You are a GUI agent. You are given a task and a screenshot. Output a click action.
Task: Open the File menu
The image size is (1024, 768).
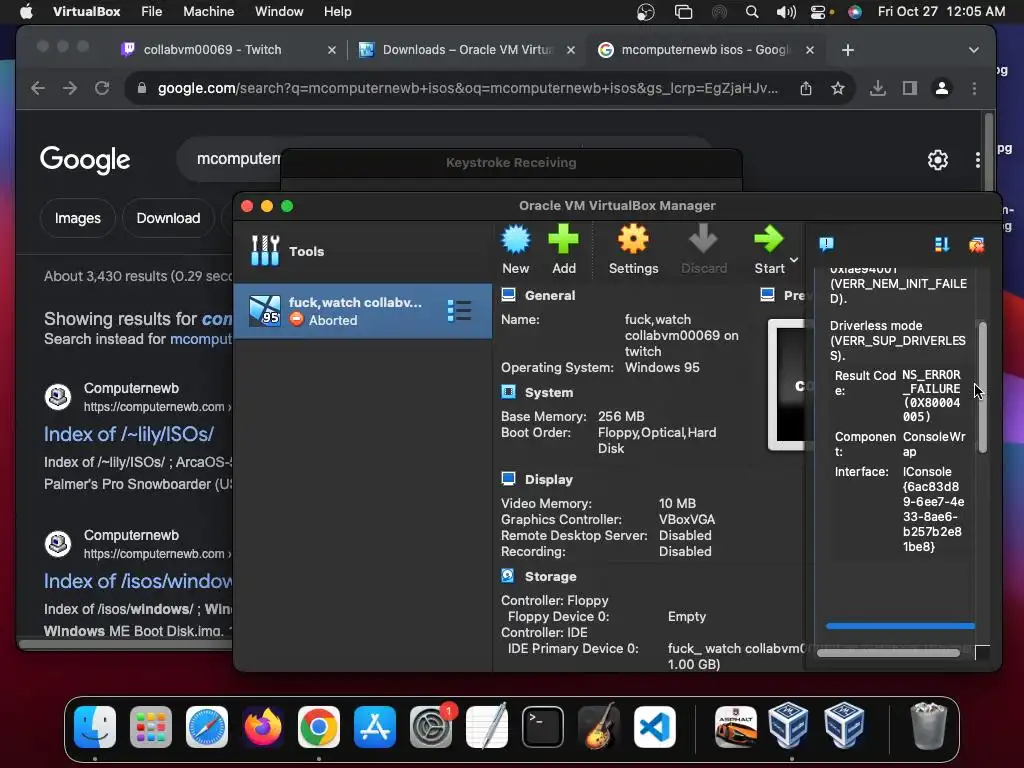(152, 12)
